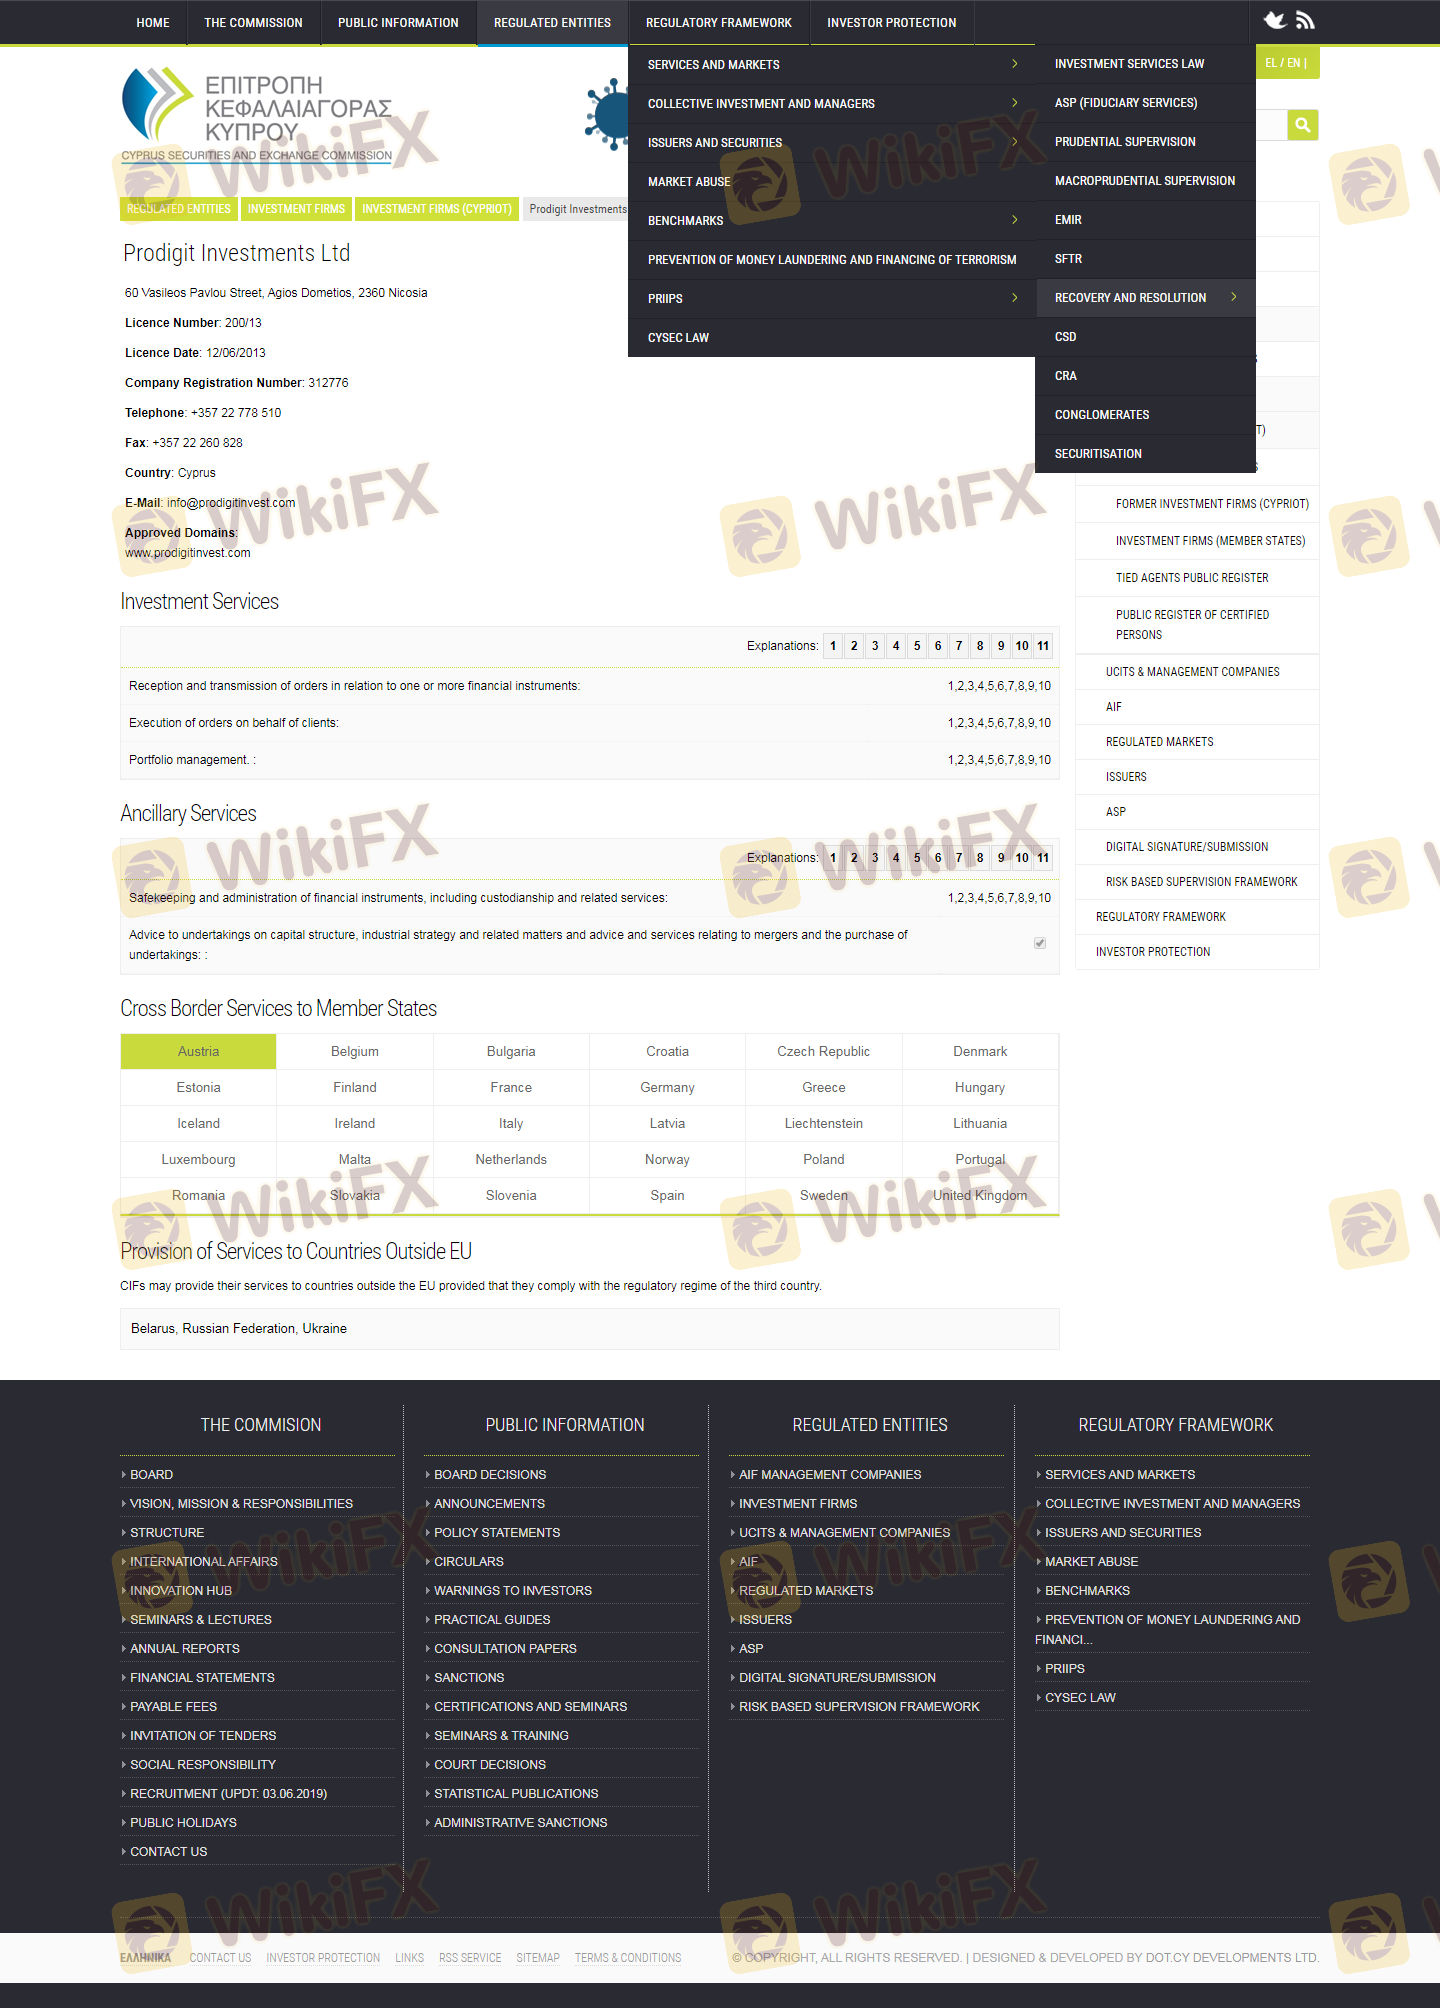
Task: Open the Sitemap link in bottom bar
Action: click(538, 1958)
